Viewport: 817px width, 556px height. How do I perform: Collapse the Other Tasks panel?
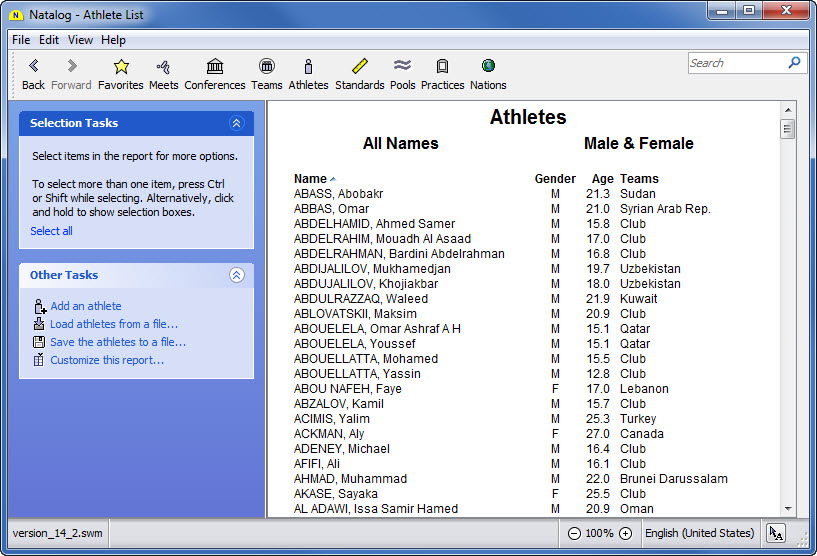(237, 275)
